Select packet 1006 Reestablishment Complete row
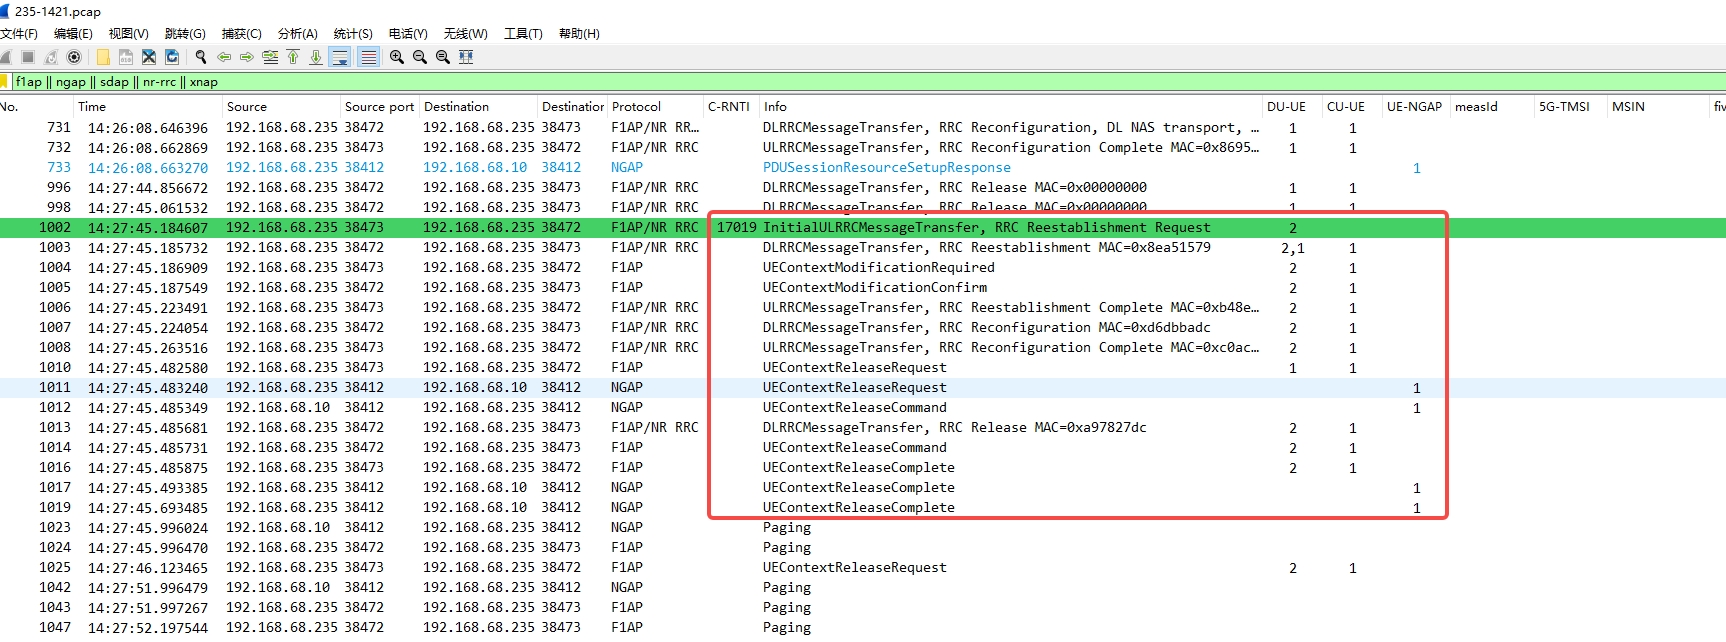The image size is (1726, 642). coord(863,308)
